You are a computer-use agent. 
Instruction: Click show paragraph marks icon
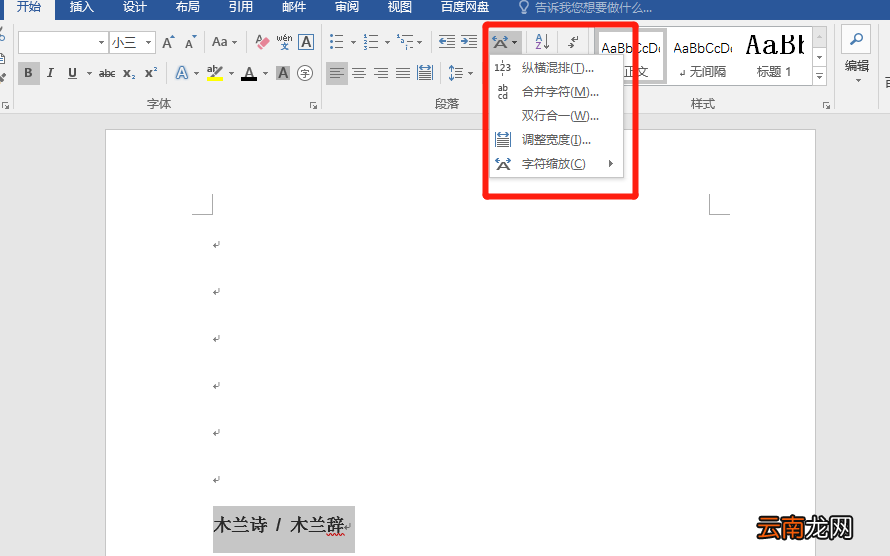point(573,42)
